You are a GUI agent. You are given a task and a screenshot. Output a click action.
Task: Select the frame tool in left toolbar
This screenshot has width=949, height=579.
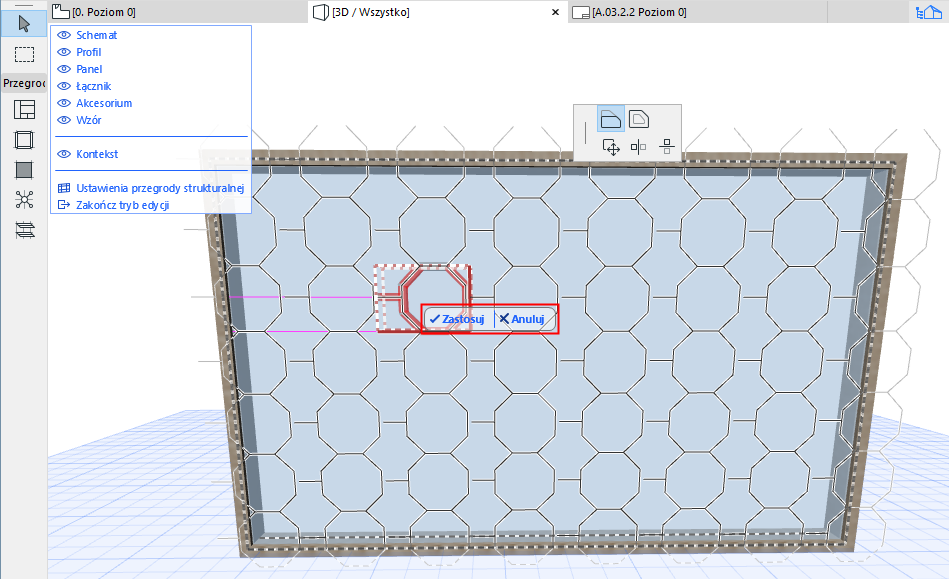[x=23, y=140]
